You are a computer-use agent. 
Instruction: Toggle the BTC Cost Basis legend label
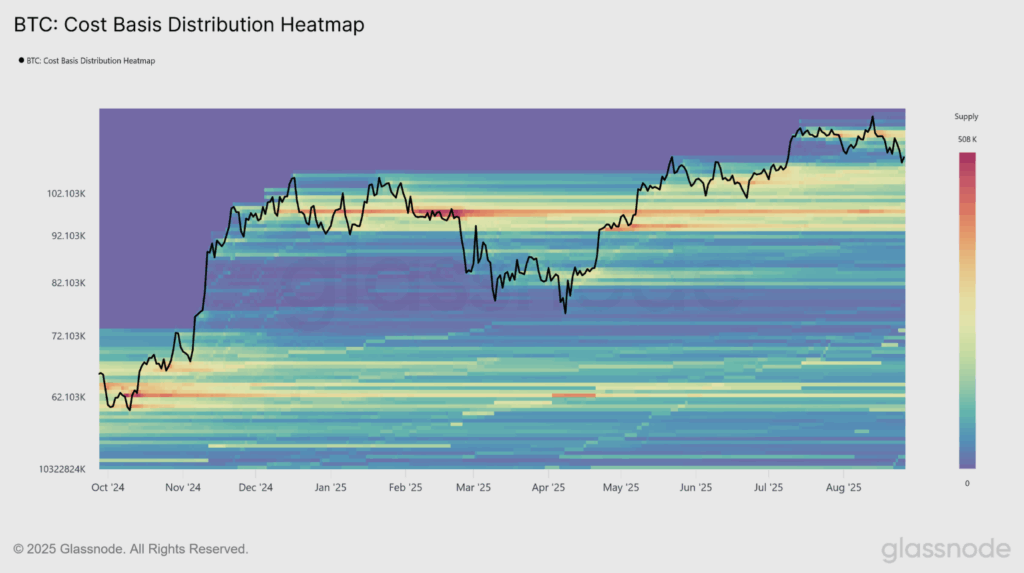pyautogui.click(x=91, y=61)
